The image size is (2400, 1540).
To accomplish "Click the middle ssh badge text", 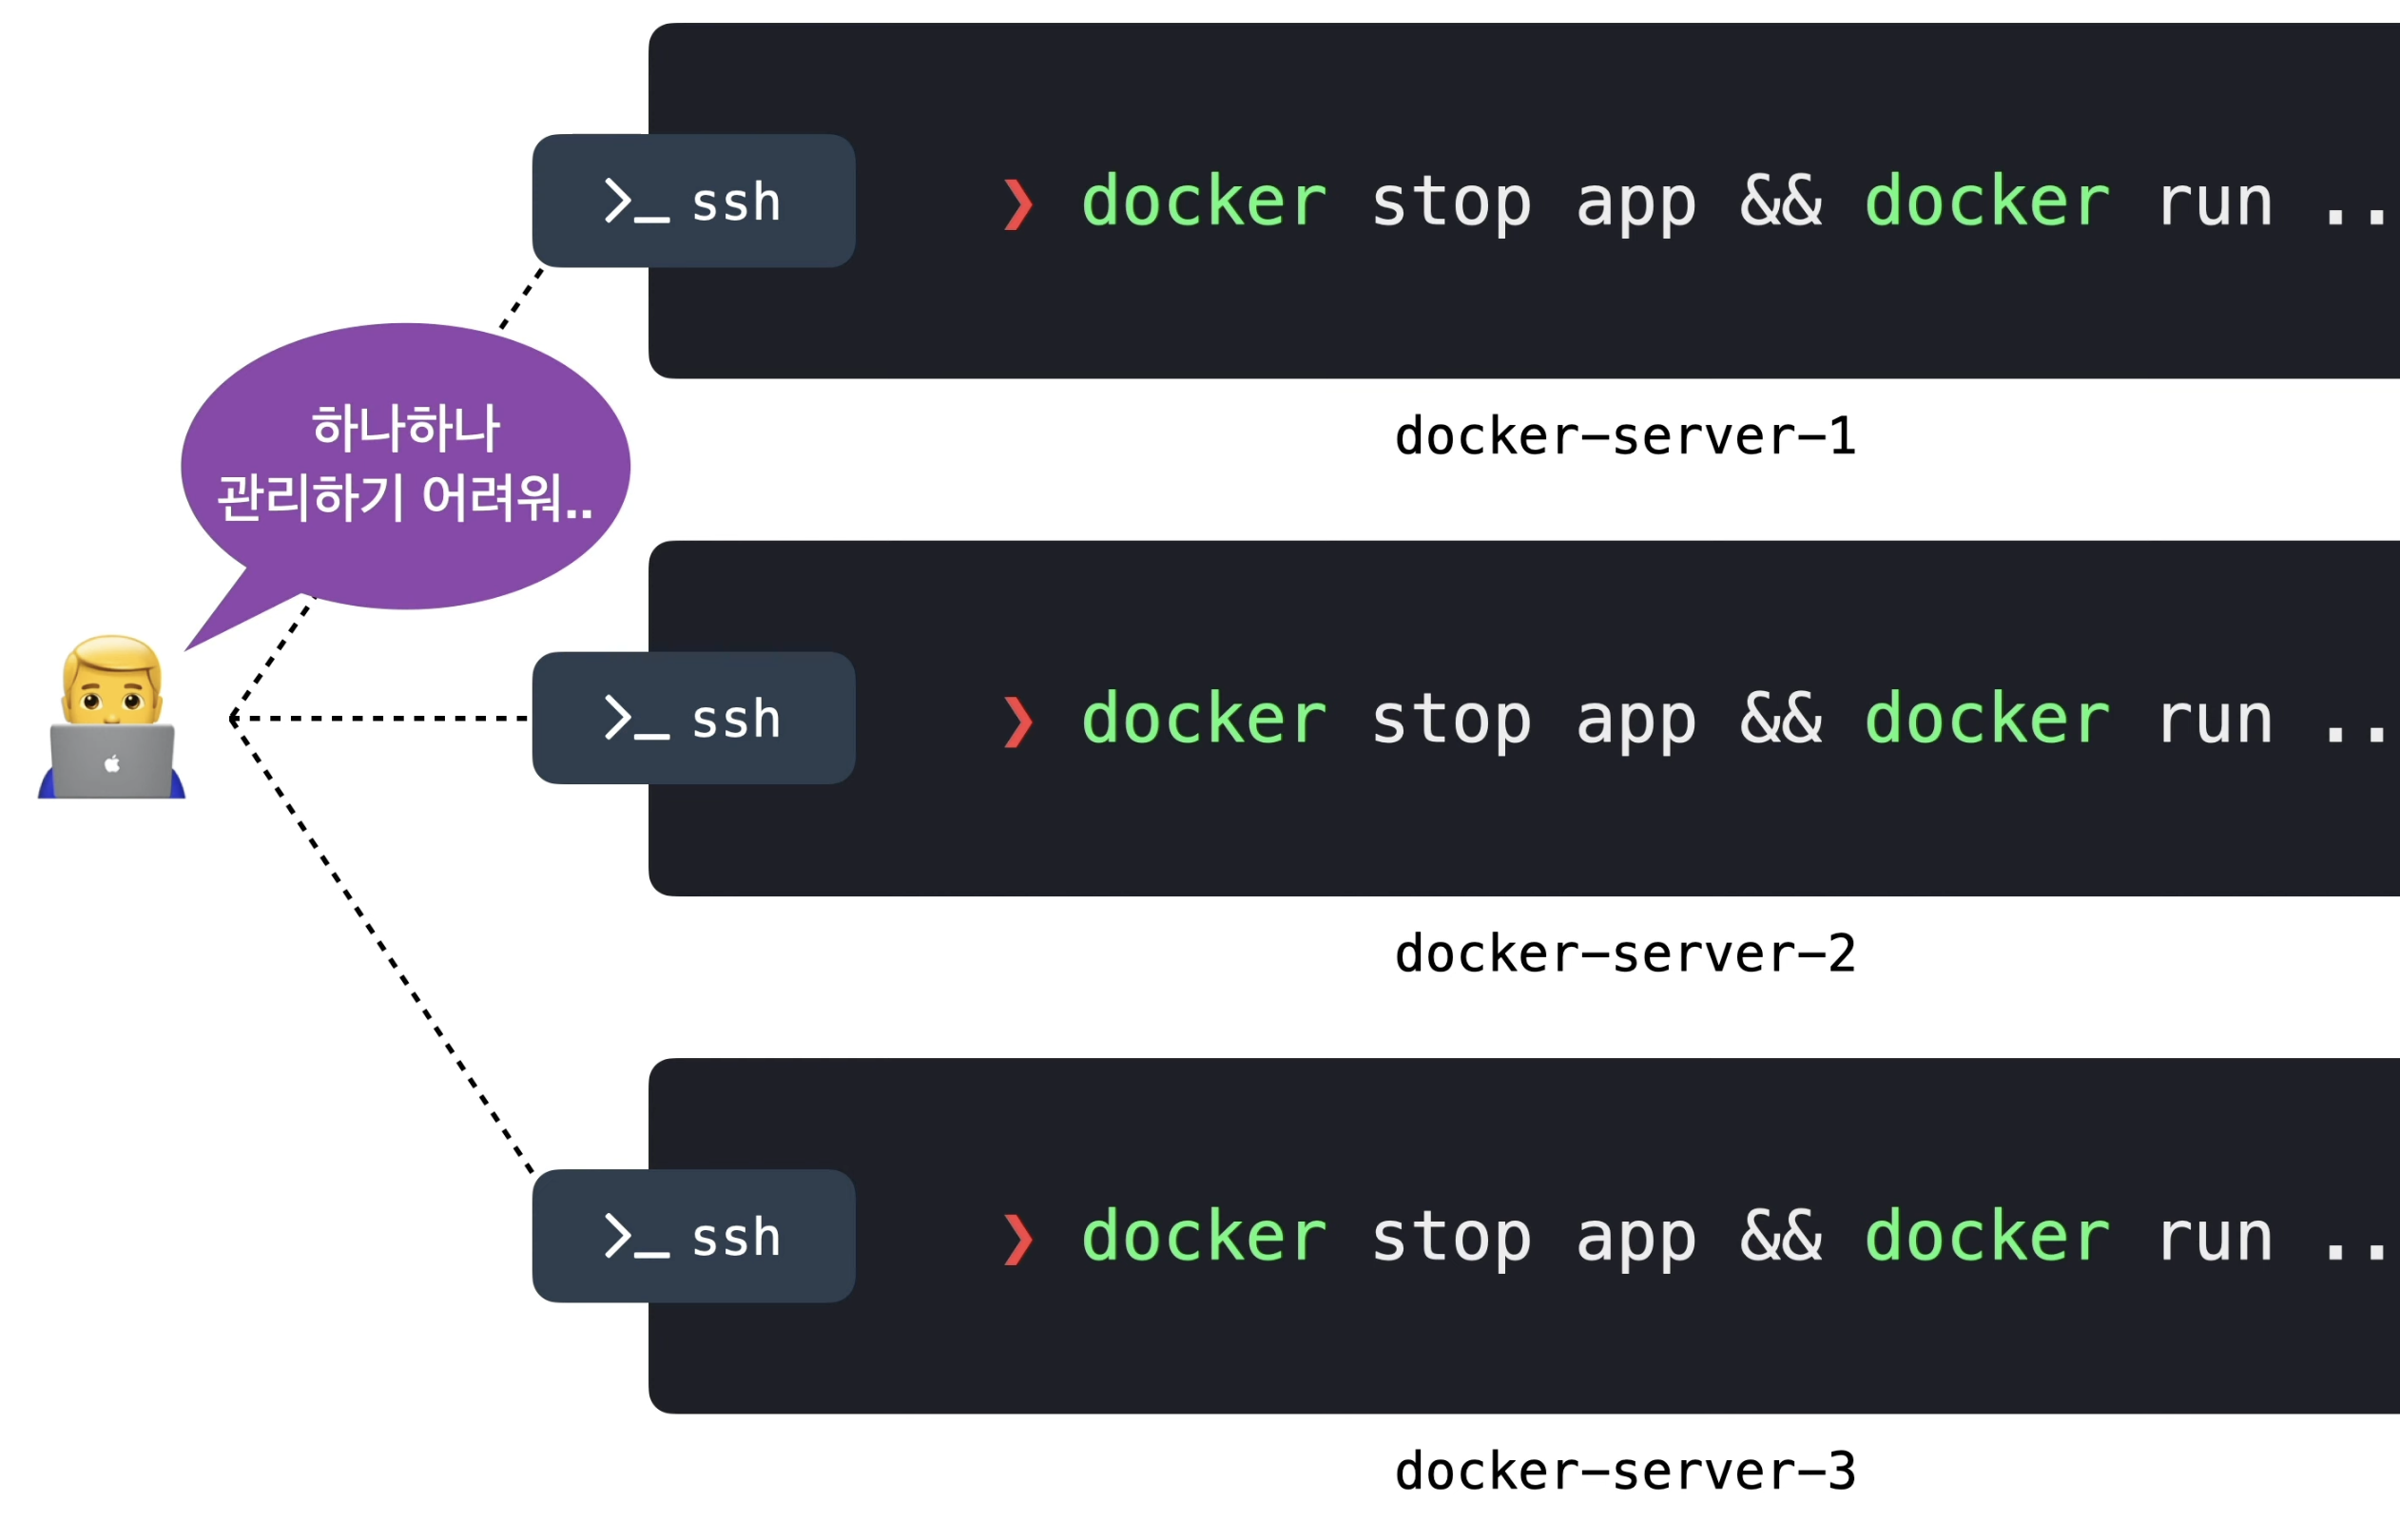I will 735,719.
